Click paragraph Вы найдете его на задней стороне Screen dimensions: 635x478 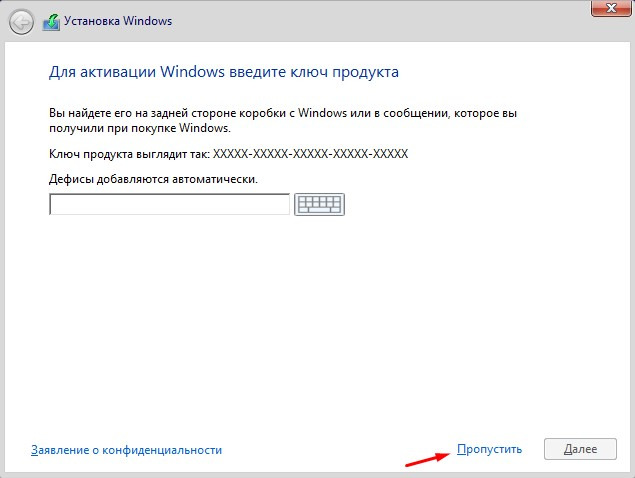[x=283, y=120]
